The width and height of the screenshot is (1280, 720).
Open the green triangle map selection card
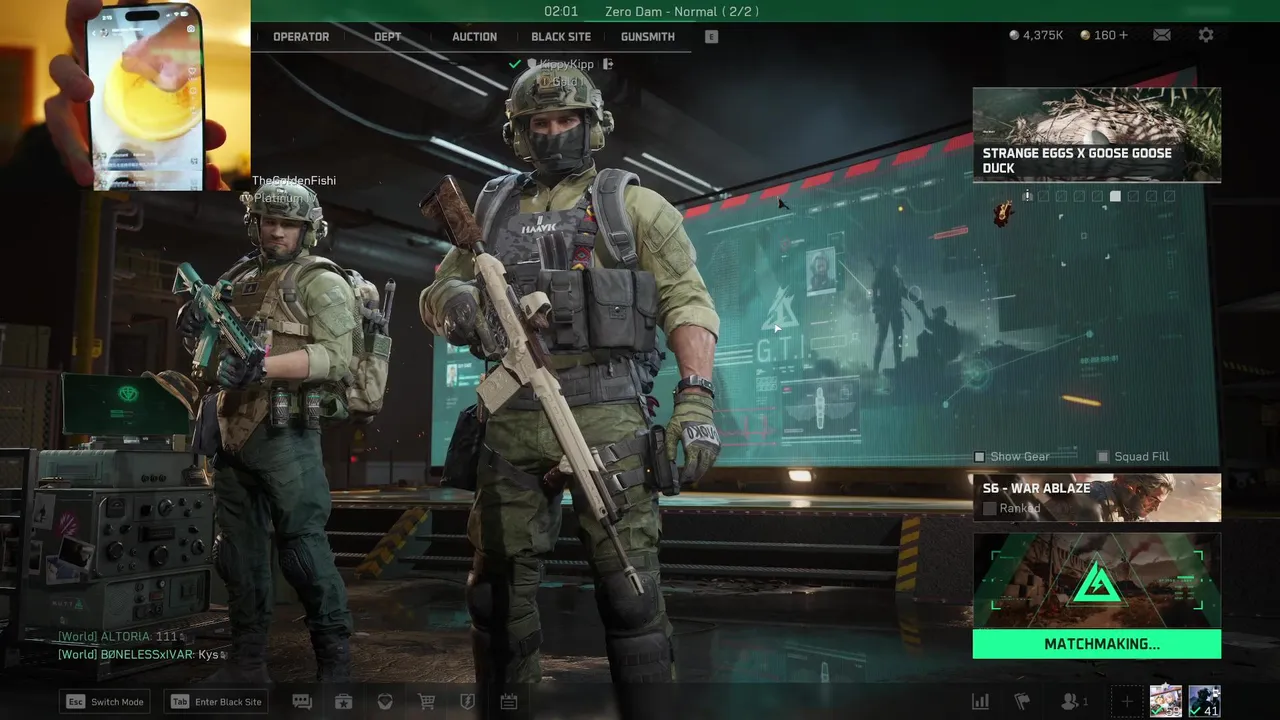coord(1097,581)
